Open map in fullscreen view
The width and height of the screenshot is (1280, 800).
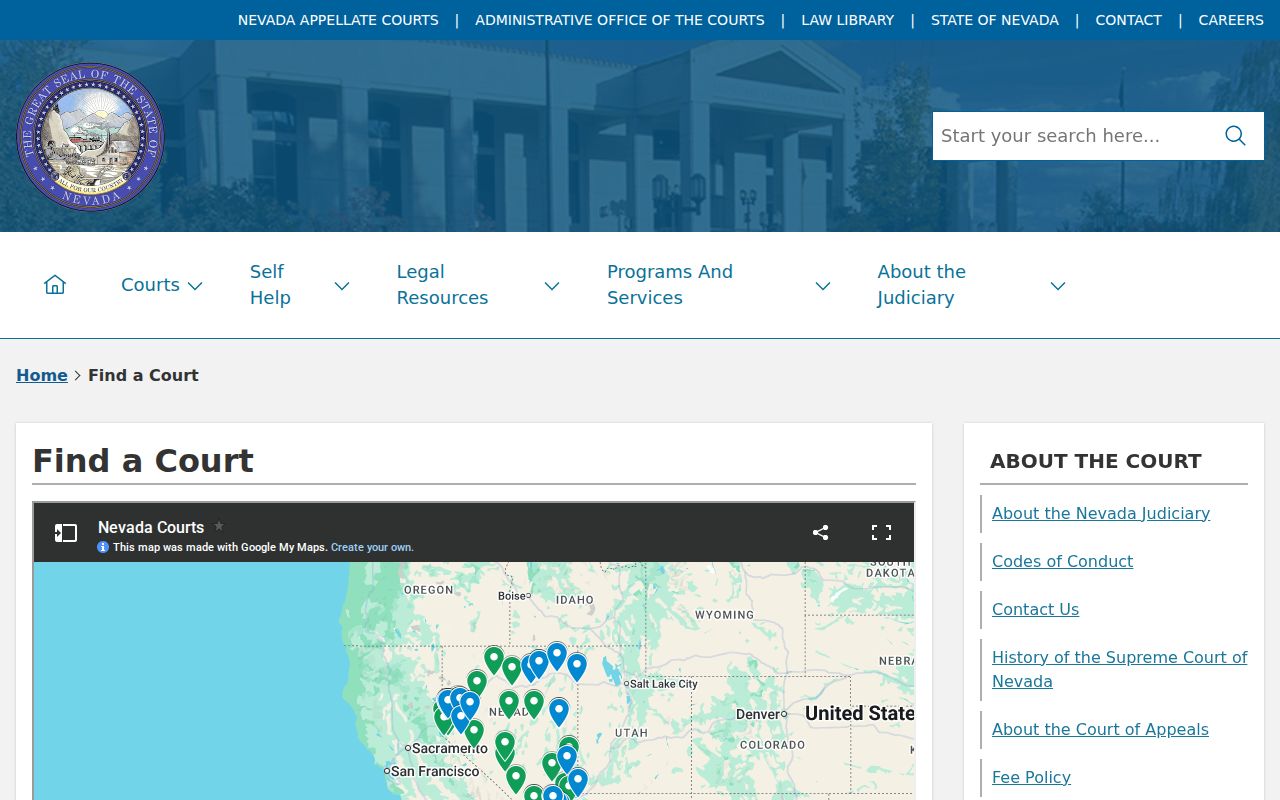click(881, 532)
